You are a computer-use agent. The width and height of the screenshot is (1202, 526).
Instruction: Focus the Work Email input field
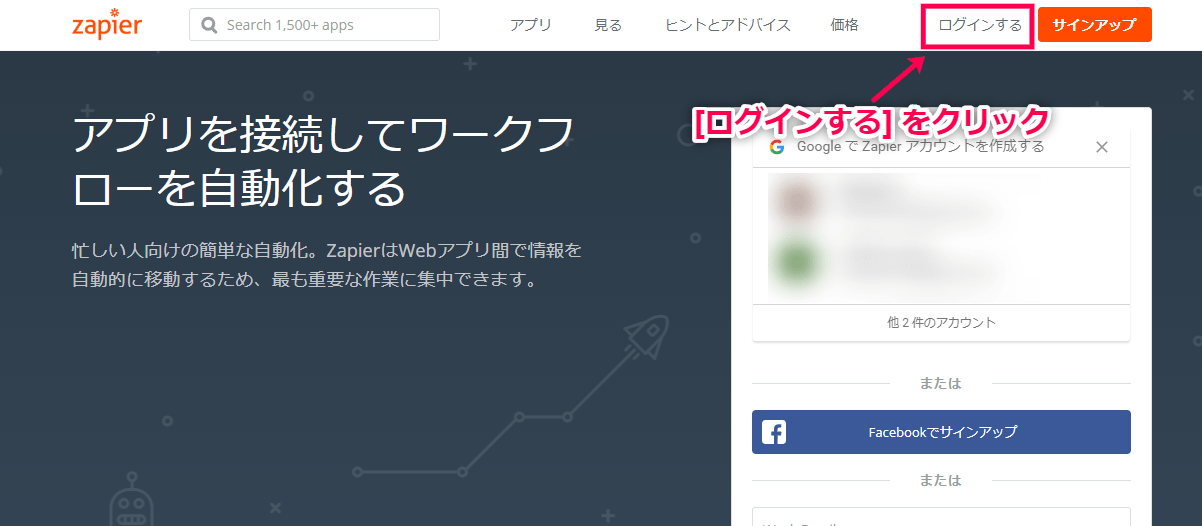[941, 517]
